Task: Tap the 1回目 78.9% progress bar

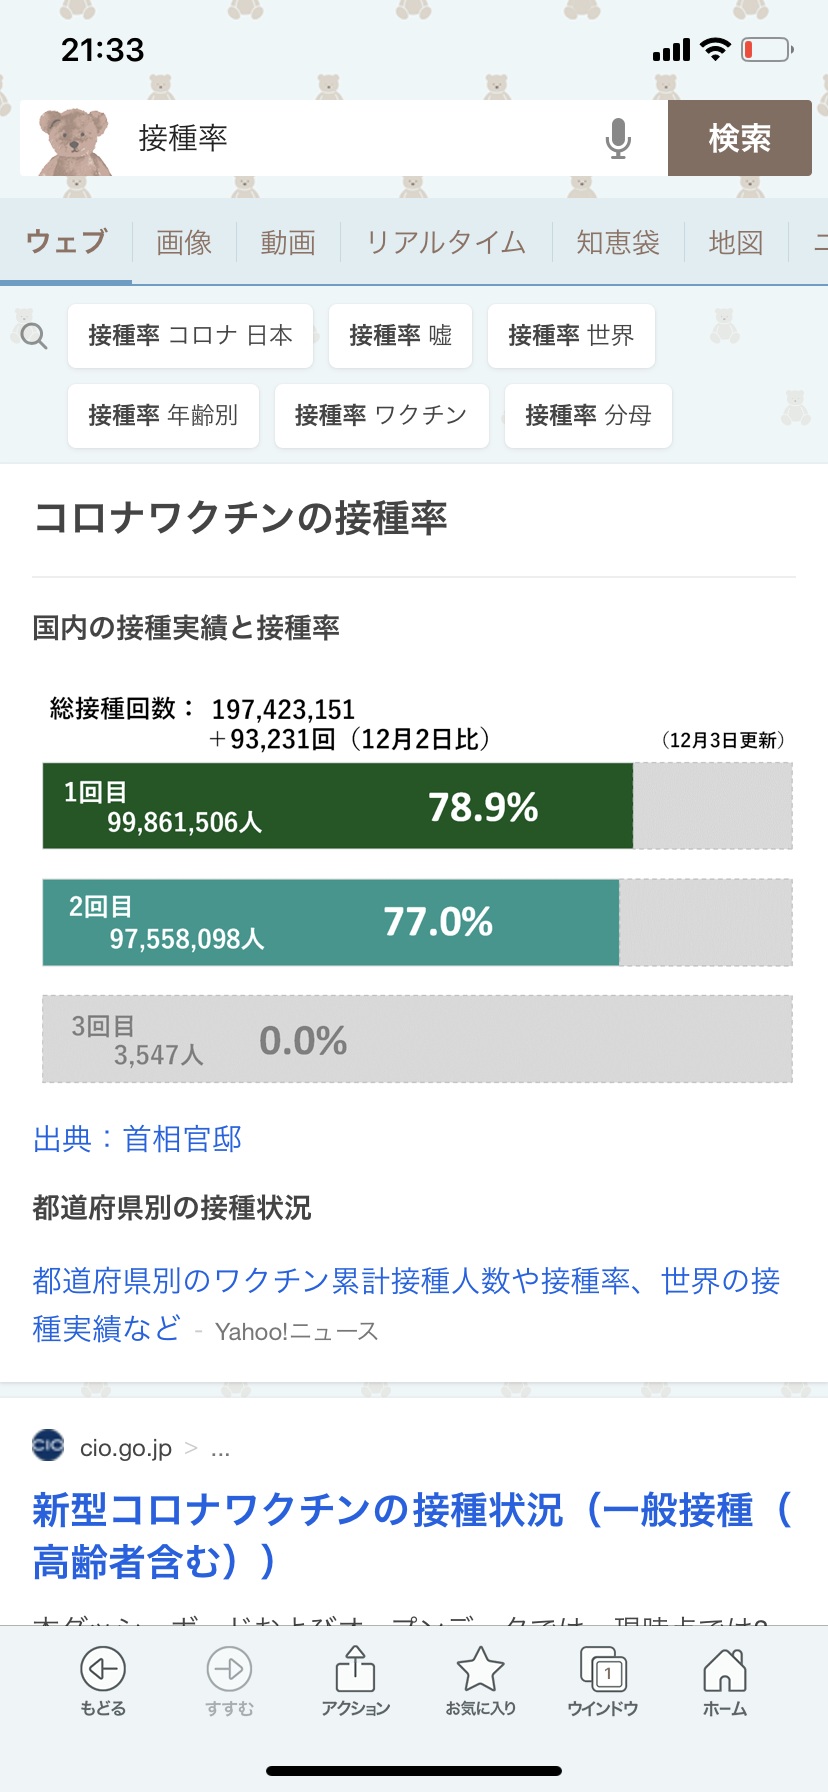Action: [x=418, y=806]
